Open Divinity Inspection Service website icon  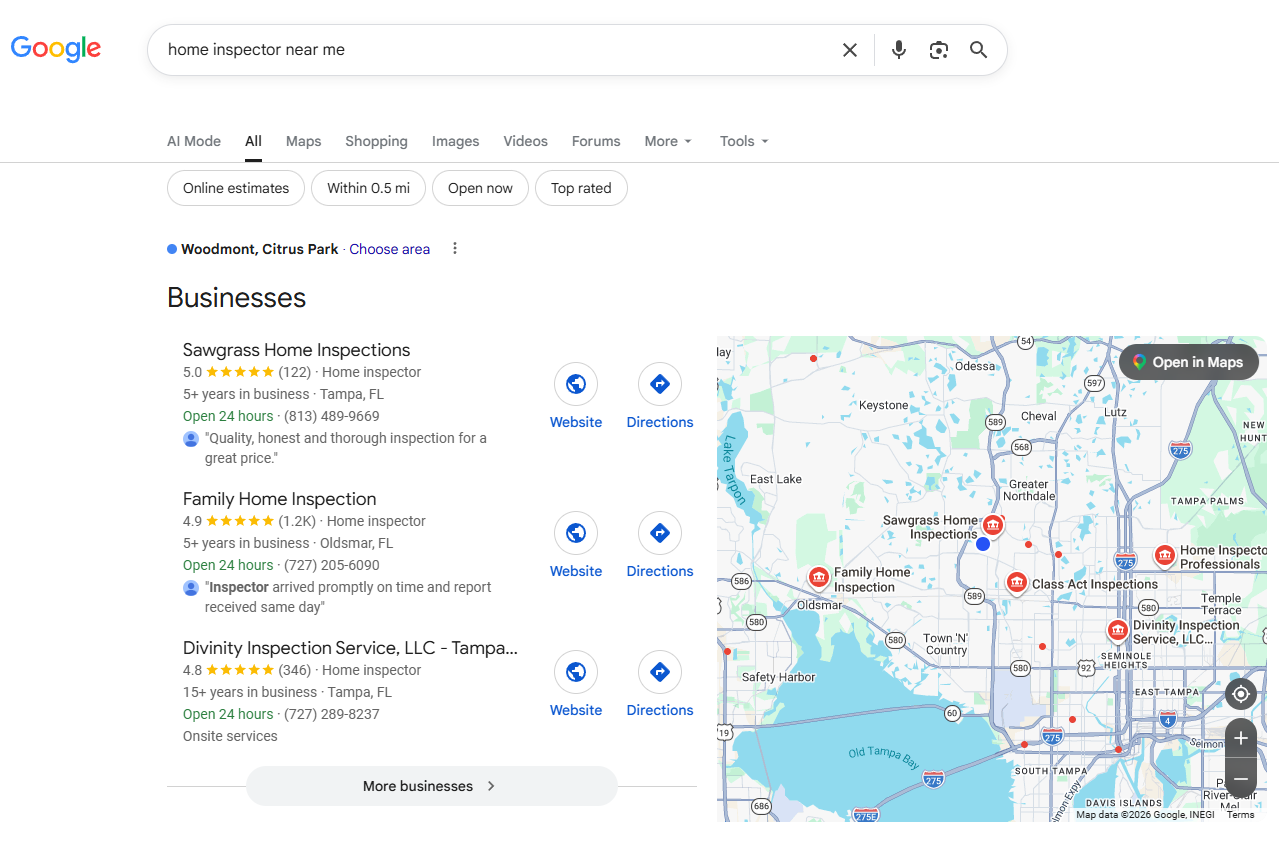point(576,672)
